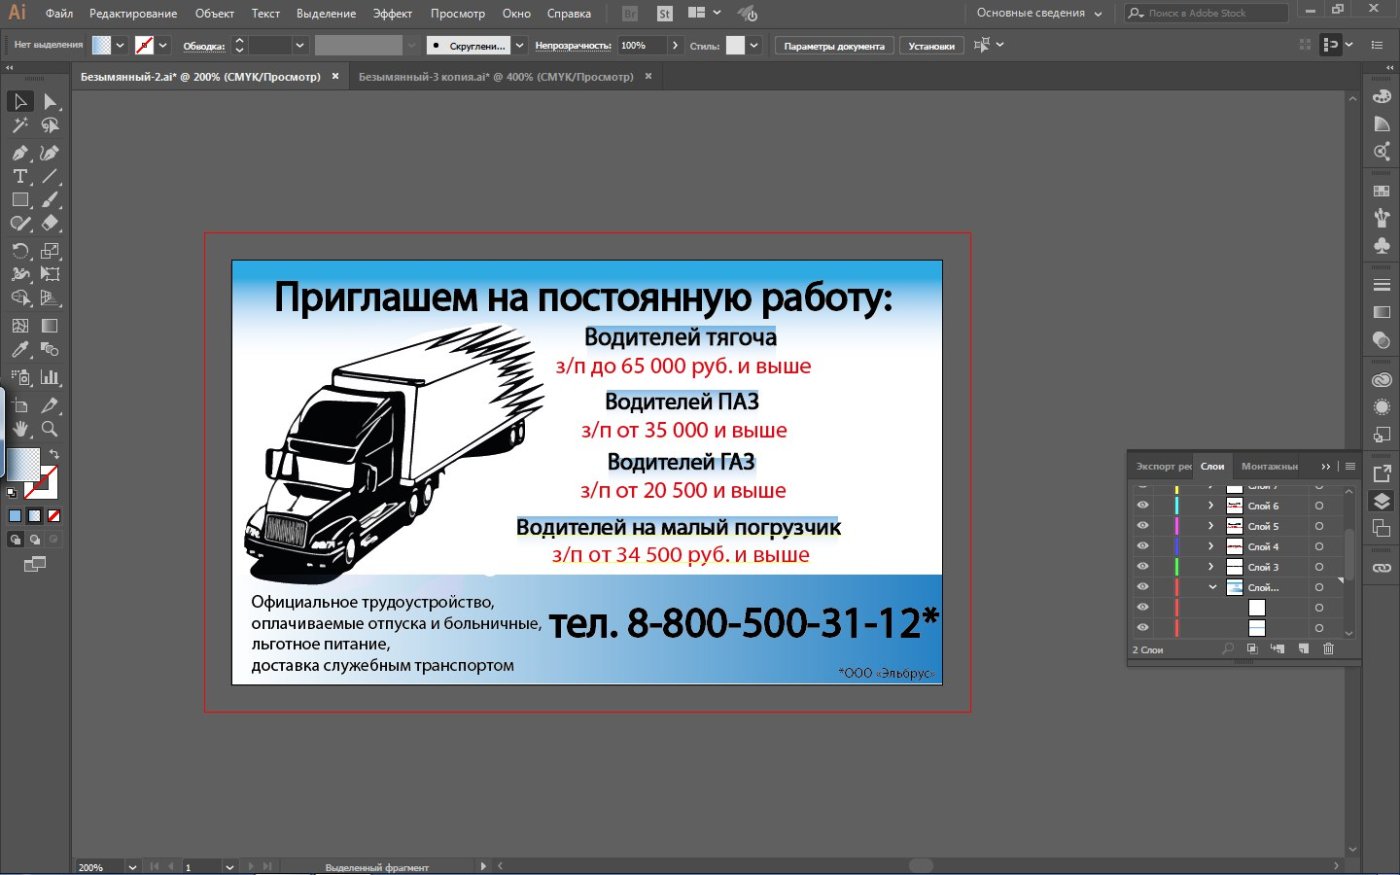Select the Direct Selection tool
The height and width of the screenshot is (875, 1400).
[50, 101]
